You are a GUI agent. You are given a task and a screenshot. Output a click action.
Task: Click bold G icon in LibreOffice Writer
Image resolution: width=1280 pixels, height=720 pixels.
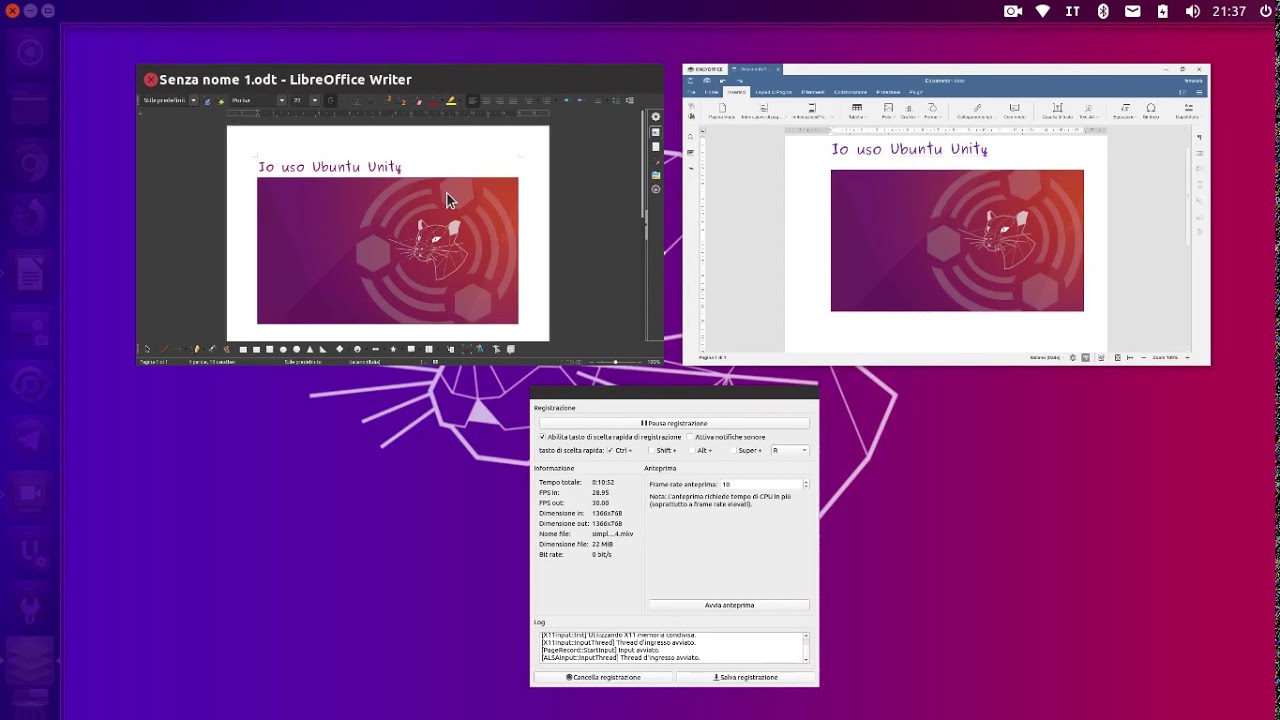click(x=331, y=100)
